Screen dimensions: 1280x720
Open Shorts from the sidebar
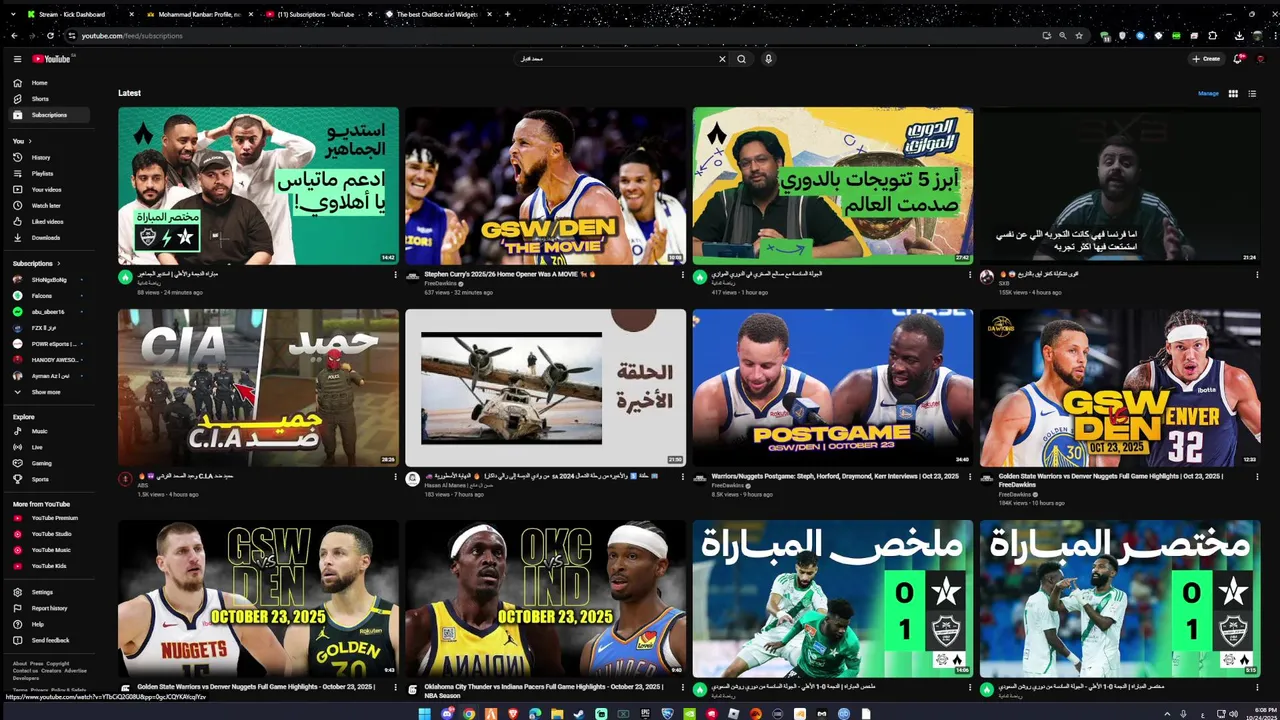point(50,99)
